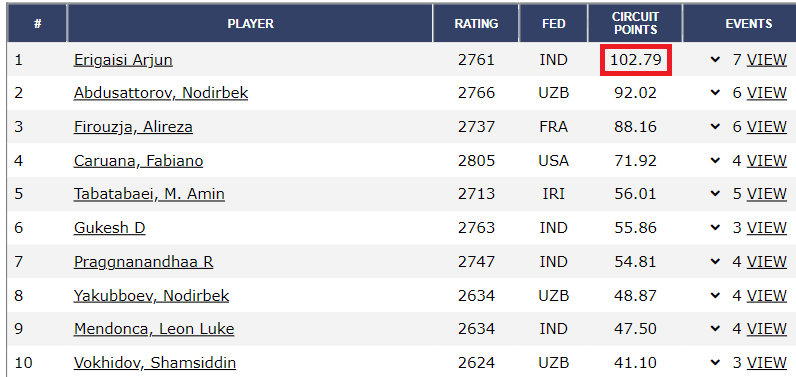Select the highlighted 102.79 circuit points cell
This screenshot has height=377, width=796.
[636, 60]
